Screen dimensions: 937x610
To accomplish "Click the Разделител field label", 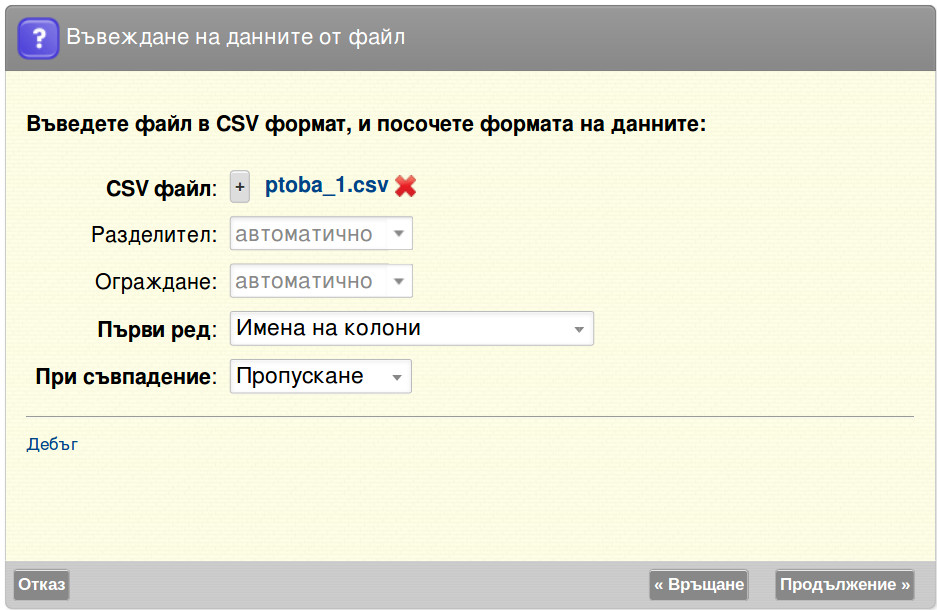I will 154,235.
